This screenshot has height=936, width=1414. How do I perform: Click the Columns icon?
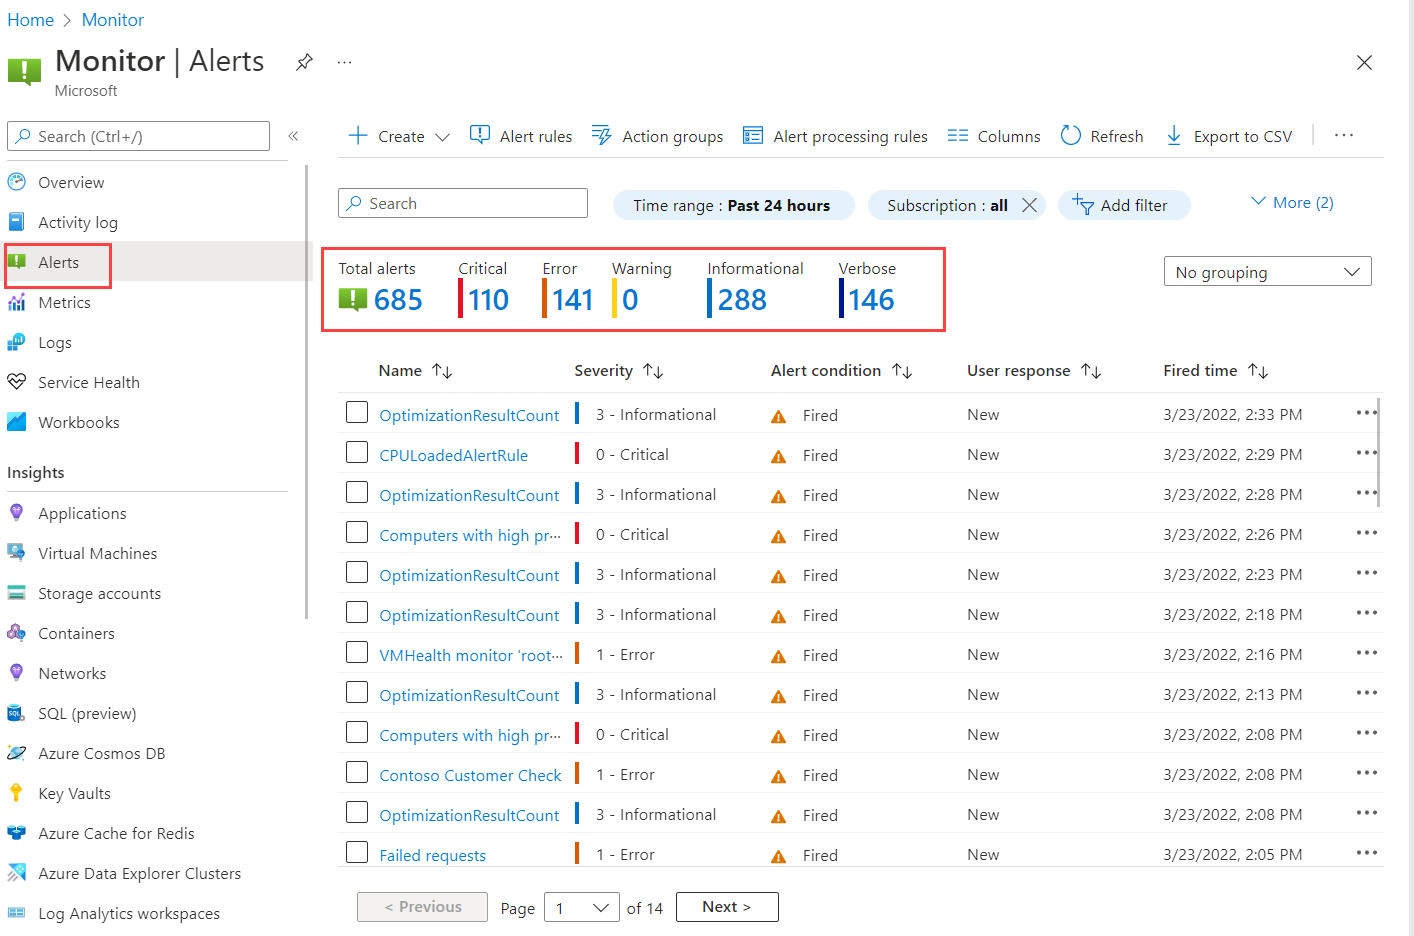958,136
